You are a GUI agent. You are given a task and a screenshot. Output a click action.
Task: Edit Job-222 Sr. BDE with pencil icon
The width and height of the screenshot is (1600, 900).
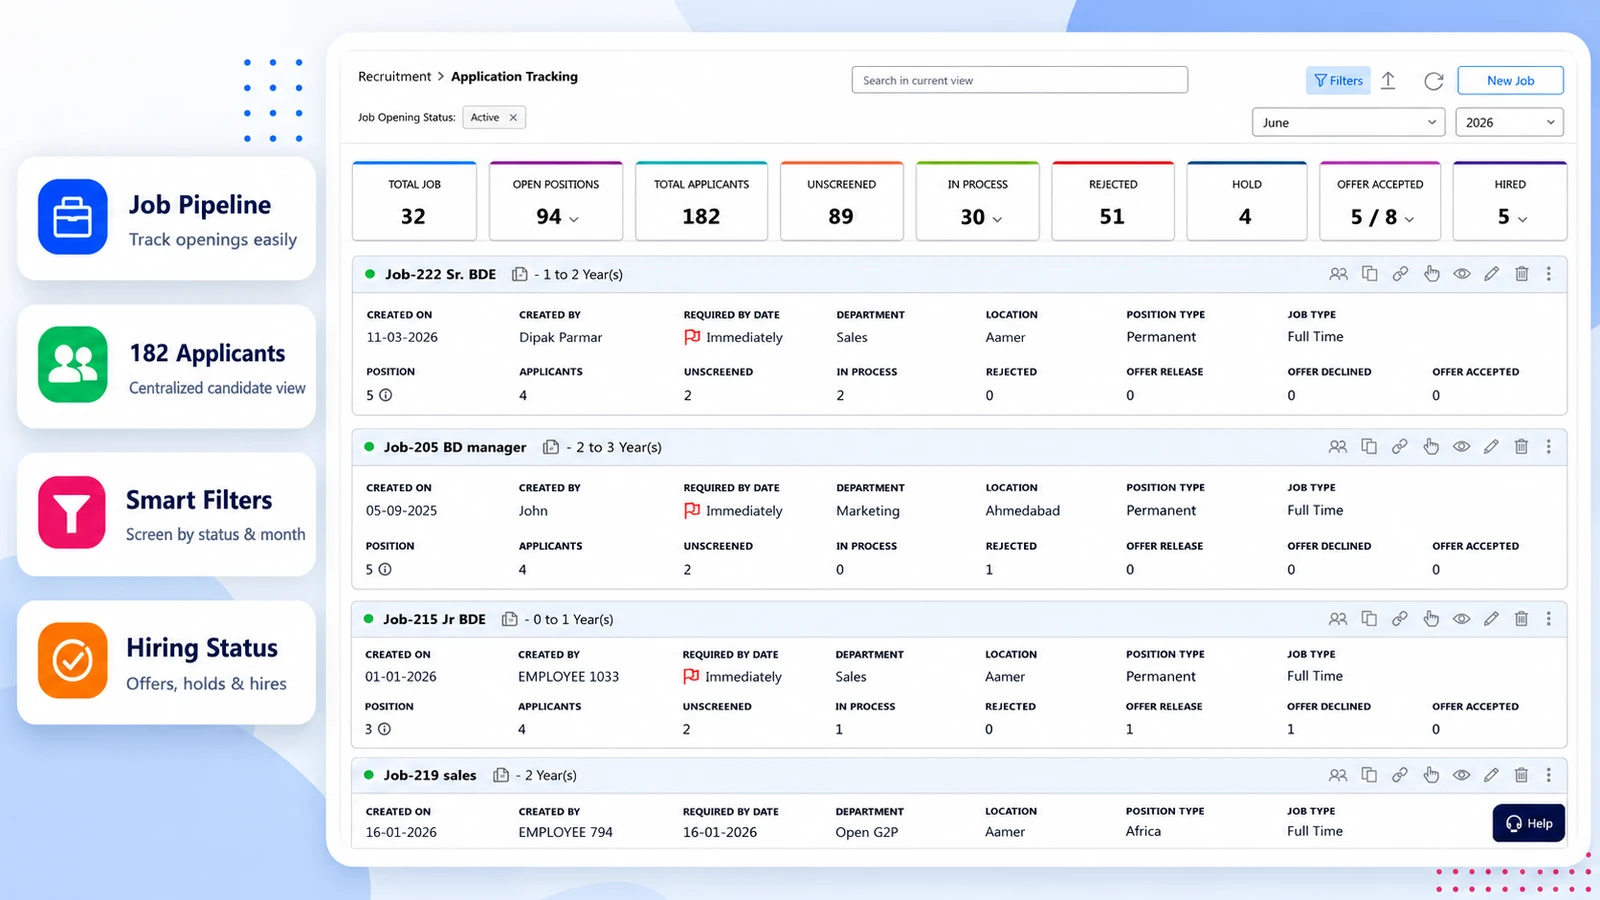coord(1491,274)
